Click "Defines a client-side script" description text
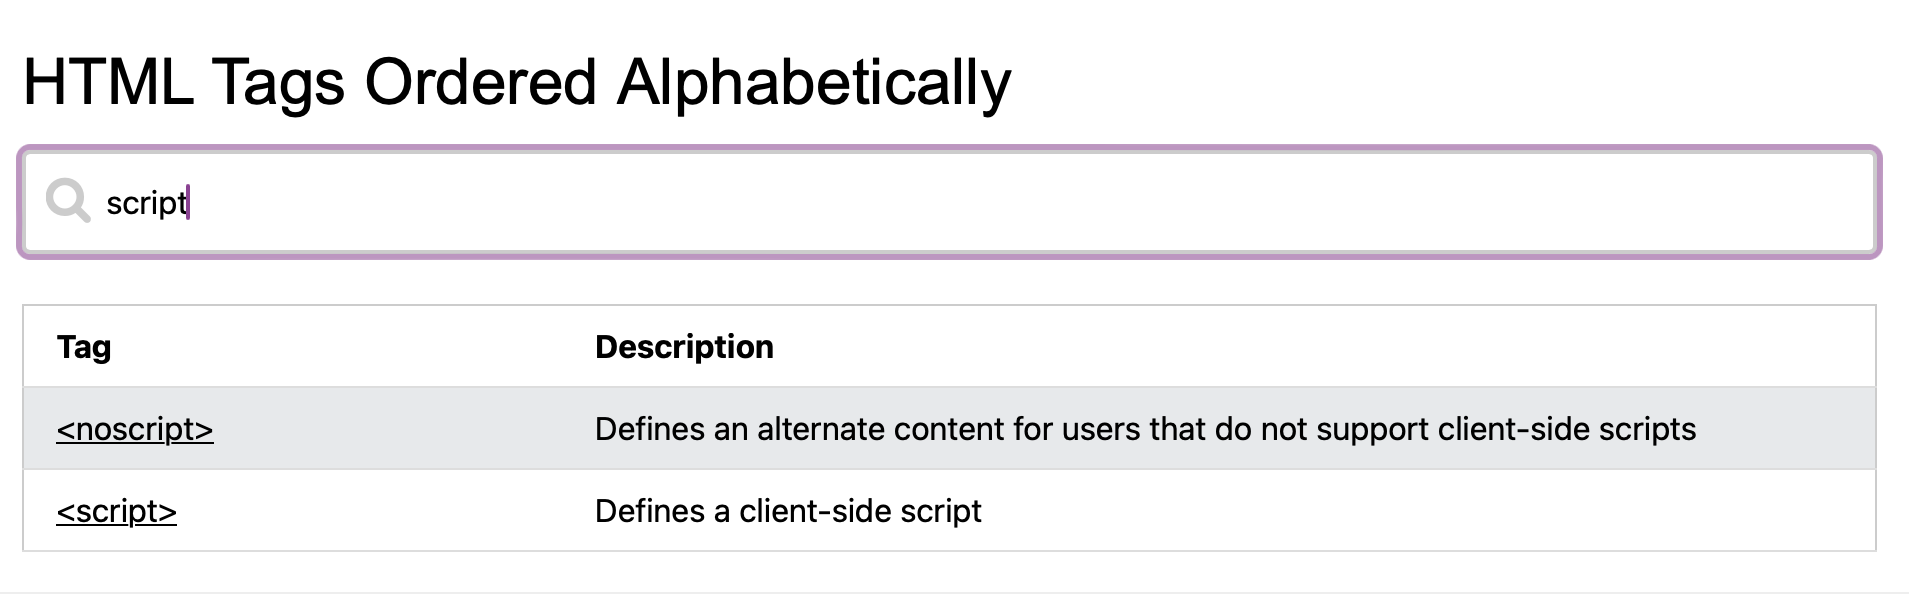The width and height of the screenshot is (1920, 610). pos(788,511)
